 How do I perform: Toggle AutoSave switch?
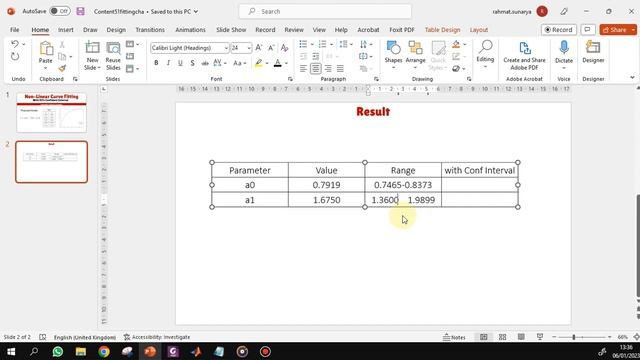pos(60,11)
